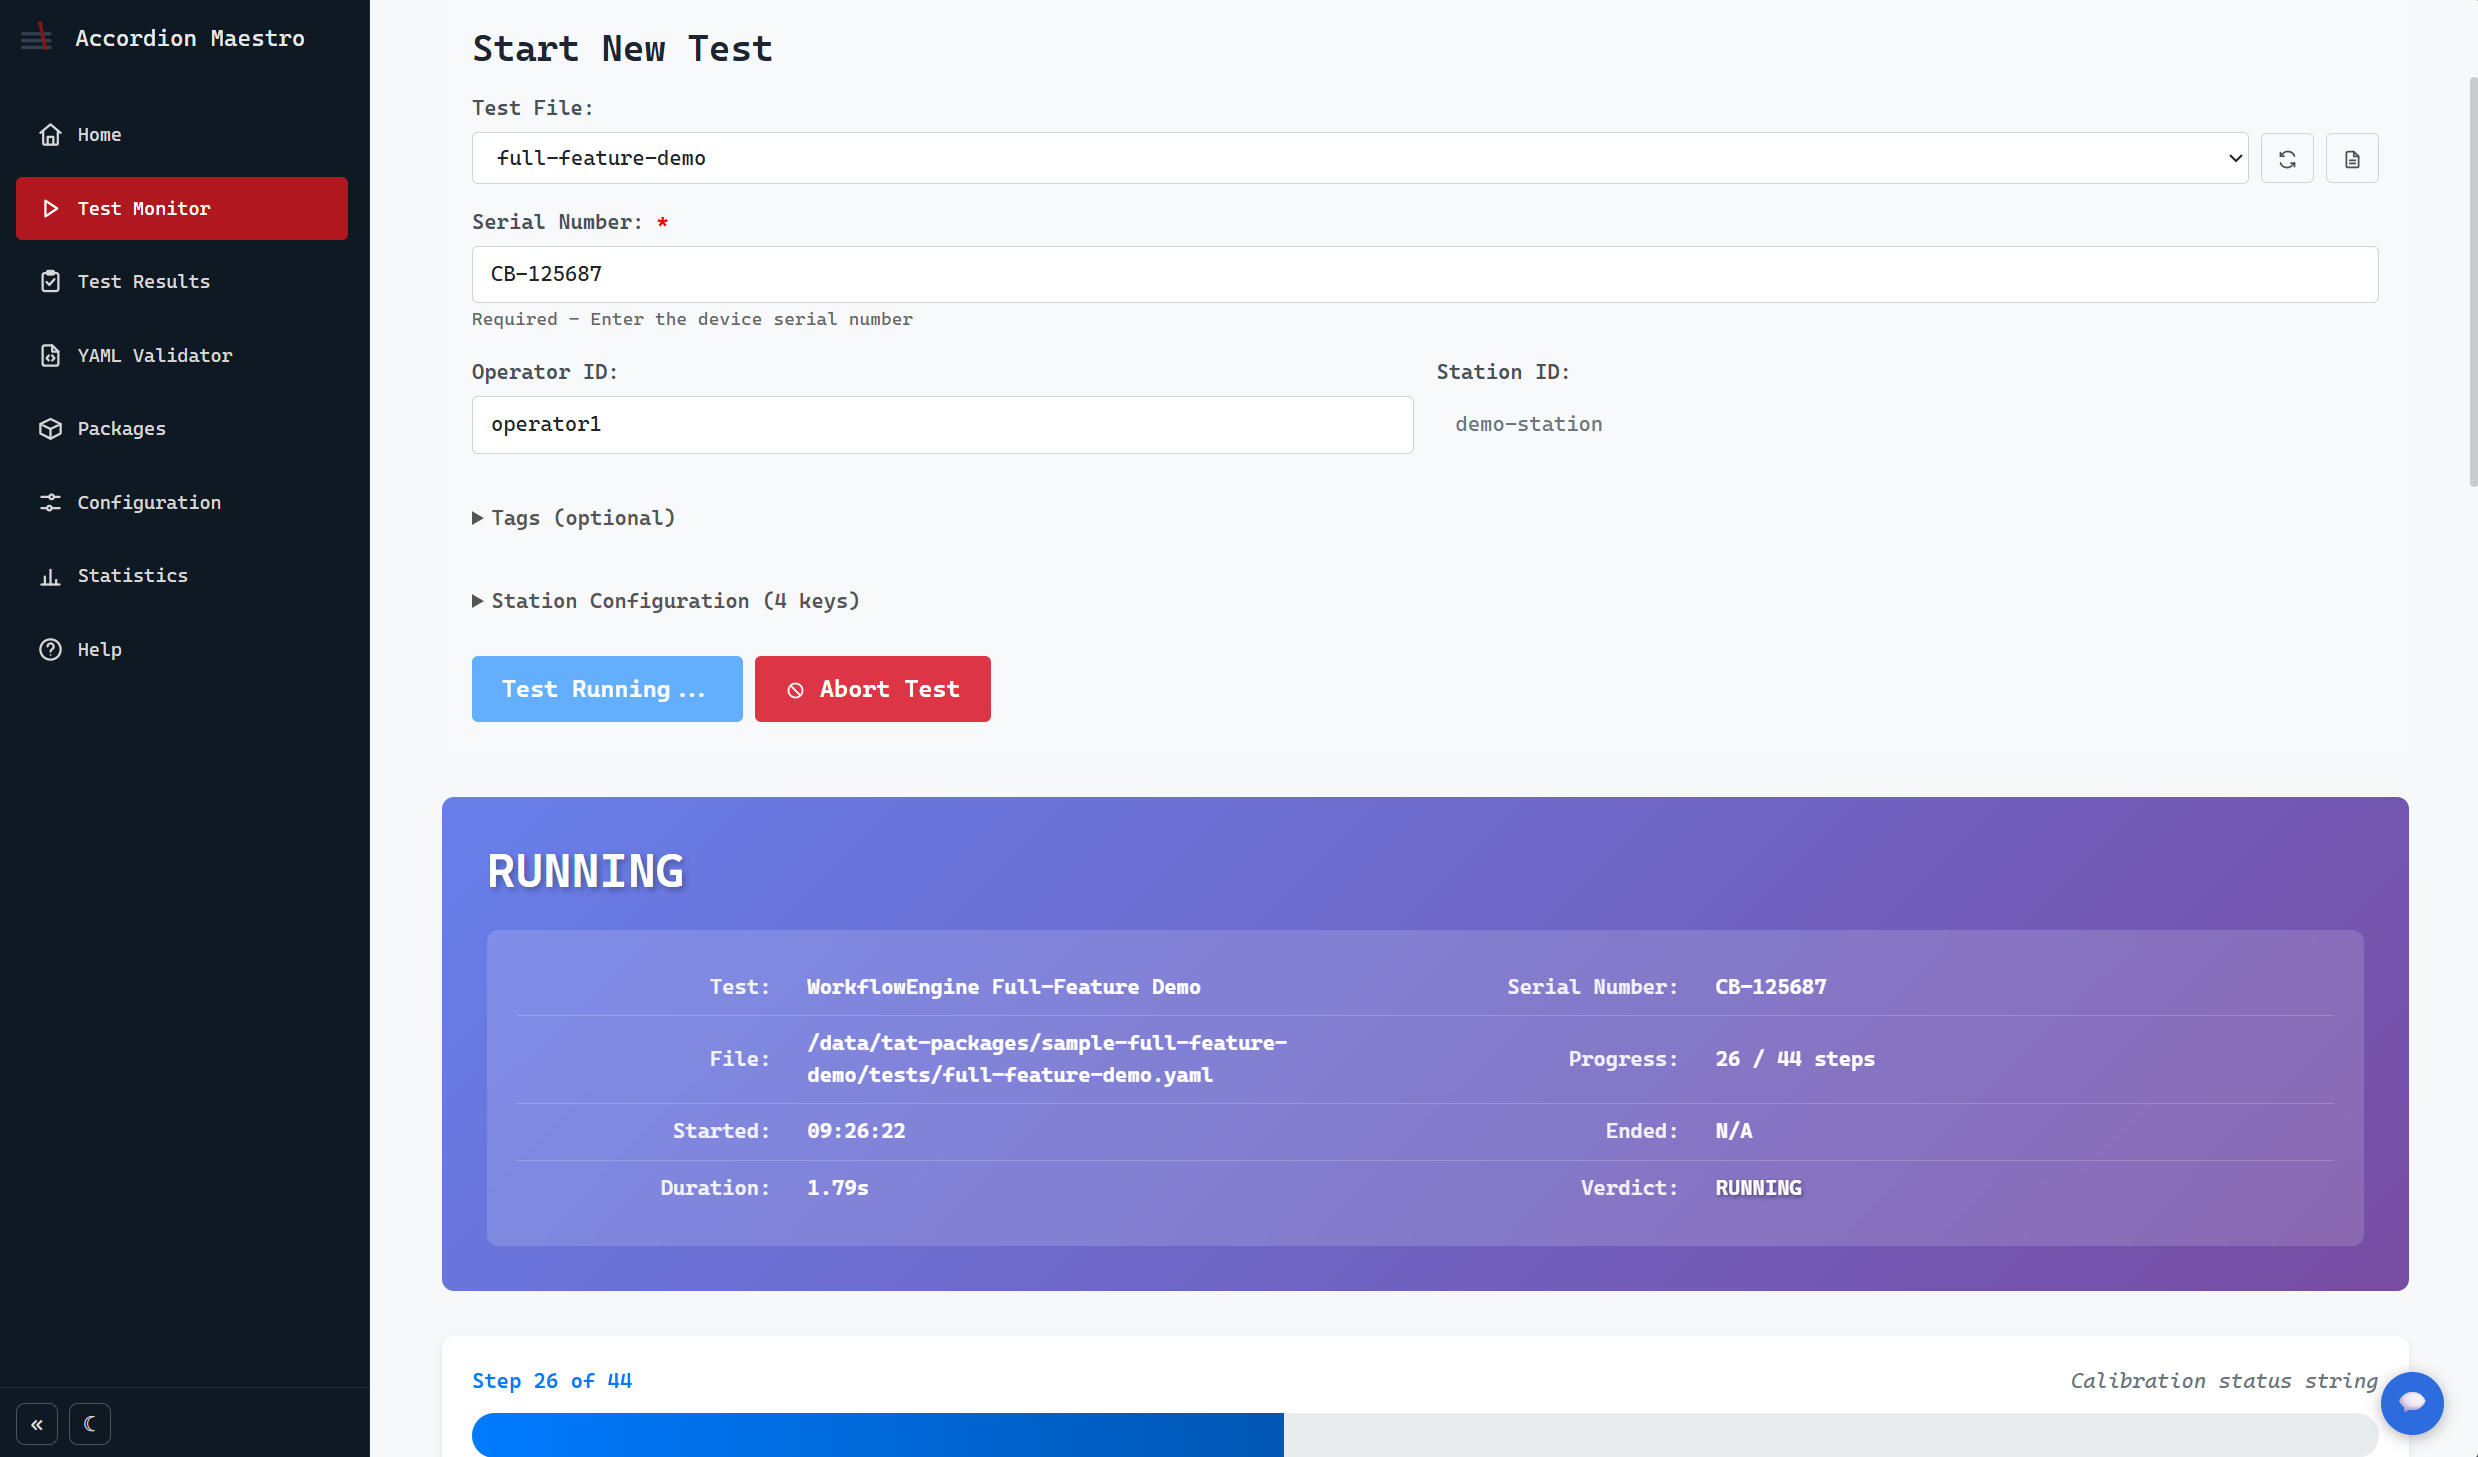Click Duration value 1.79s

(837, 1188)
